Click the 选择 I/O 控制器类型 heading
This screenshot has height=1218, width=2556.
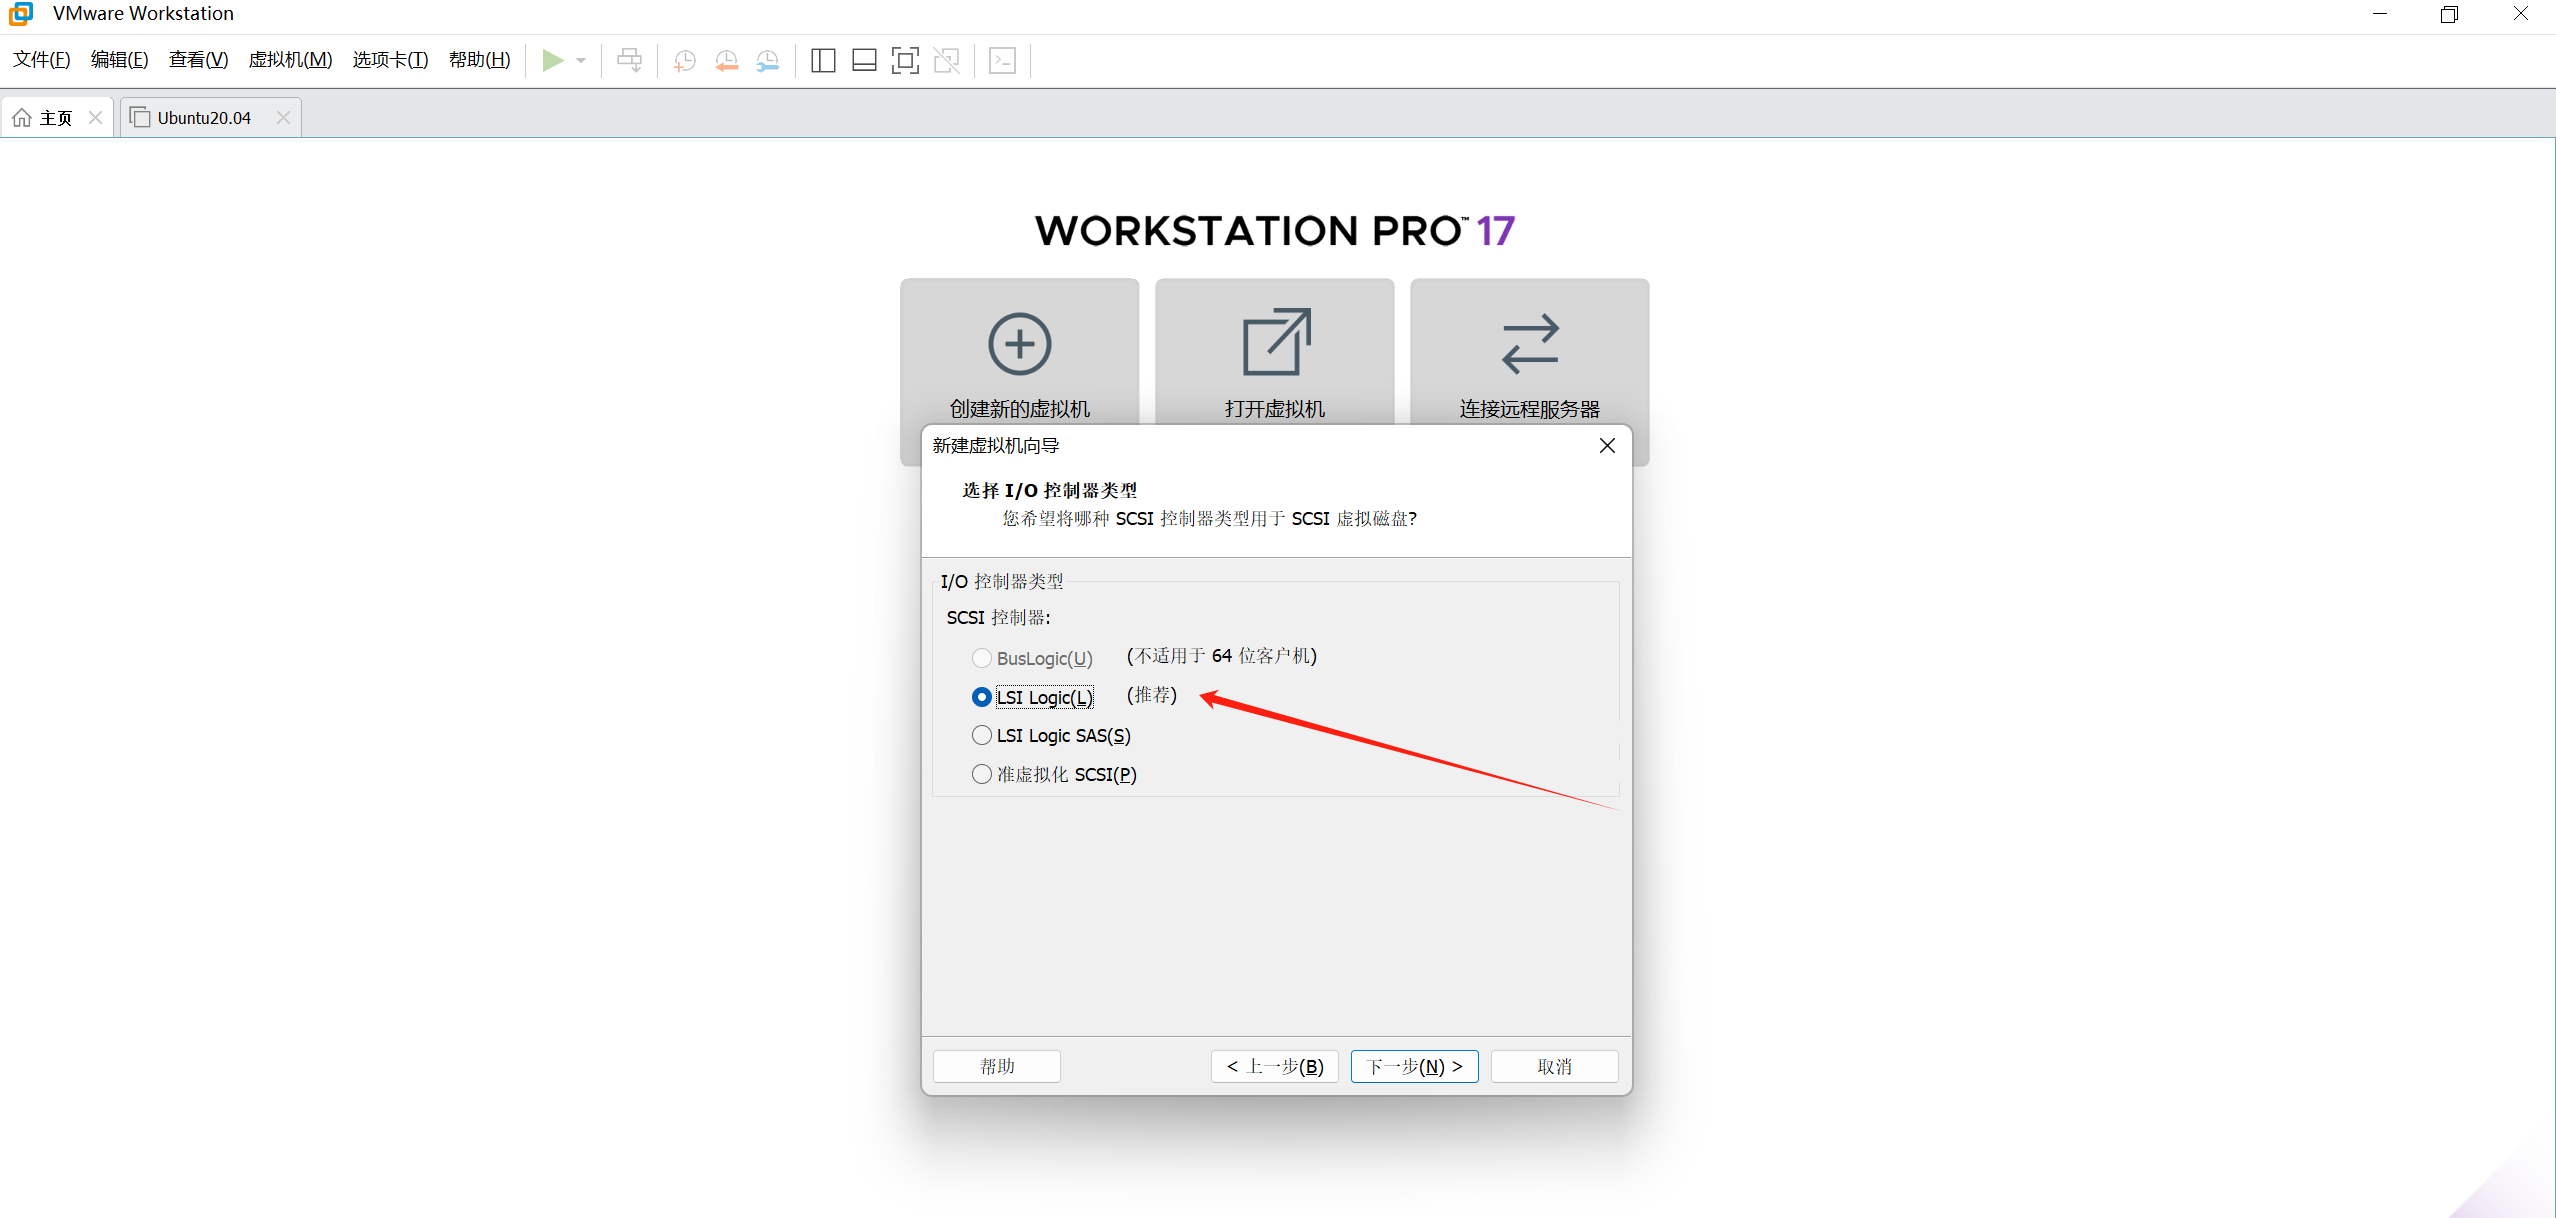coord(1050,490)
